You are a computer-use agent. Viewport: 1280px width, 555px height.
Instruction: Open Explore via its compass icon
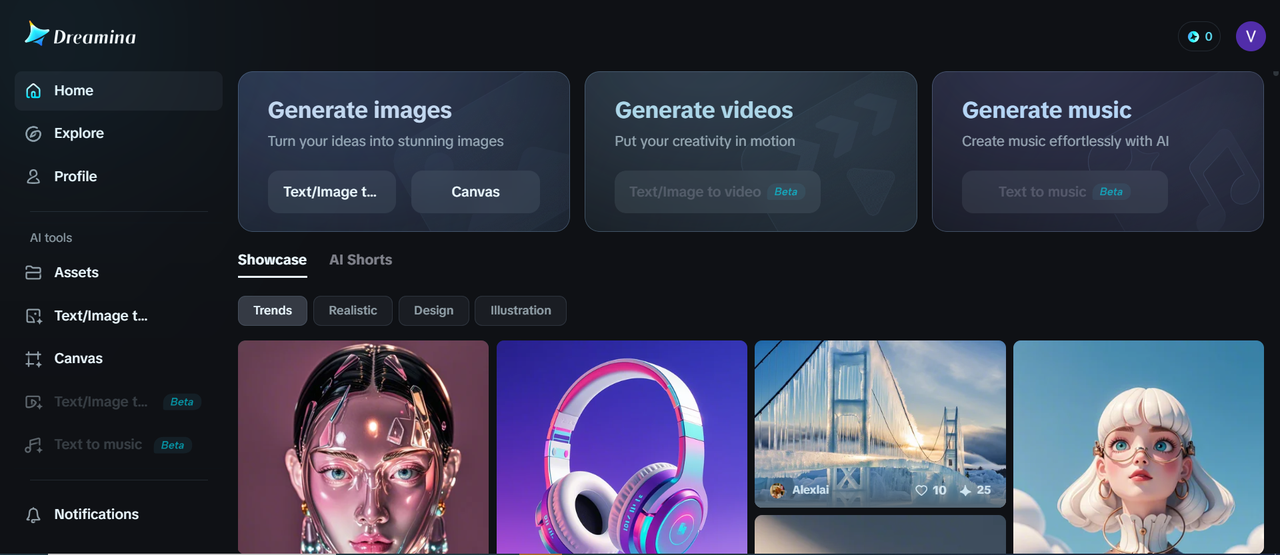tap(34, 134)
